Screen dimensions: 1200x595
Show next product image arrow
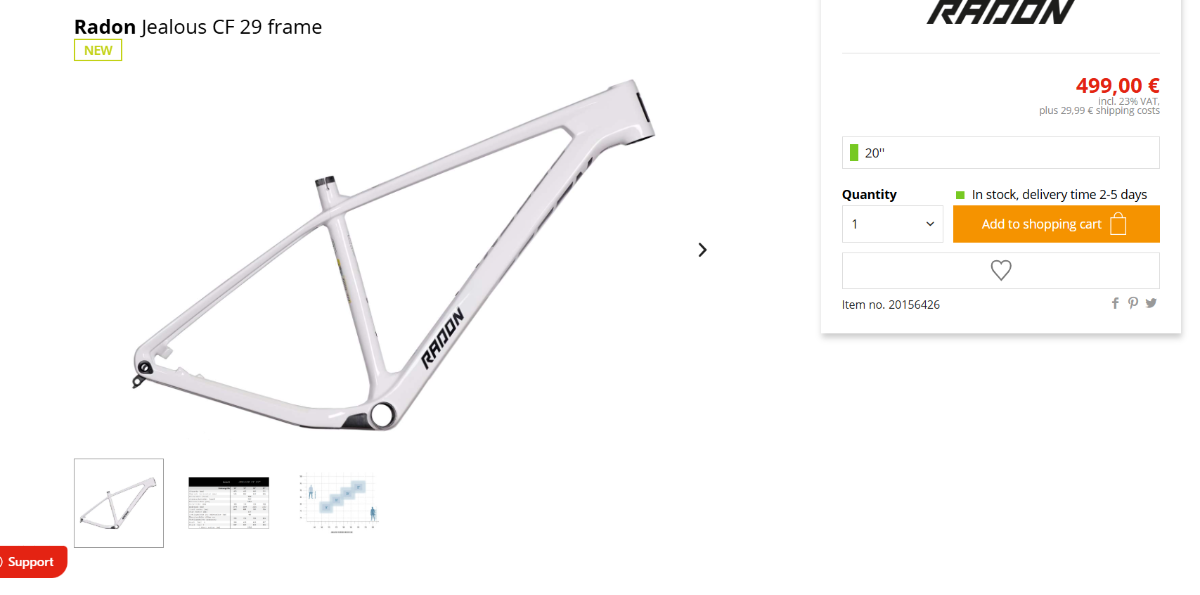702,250
